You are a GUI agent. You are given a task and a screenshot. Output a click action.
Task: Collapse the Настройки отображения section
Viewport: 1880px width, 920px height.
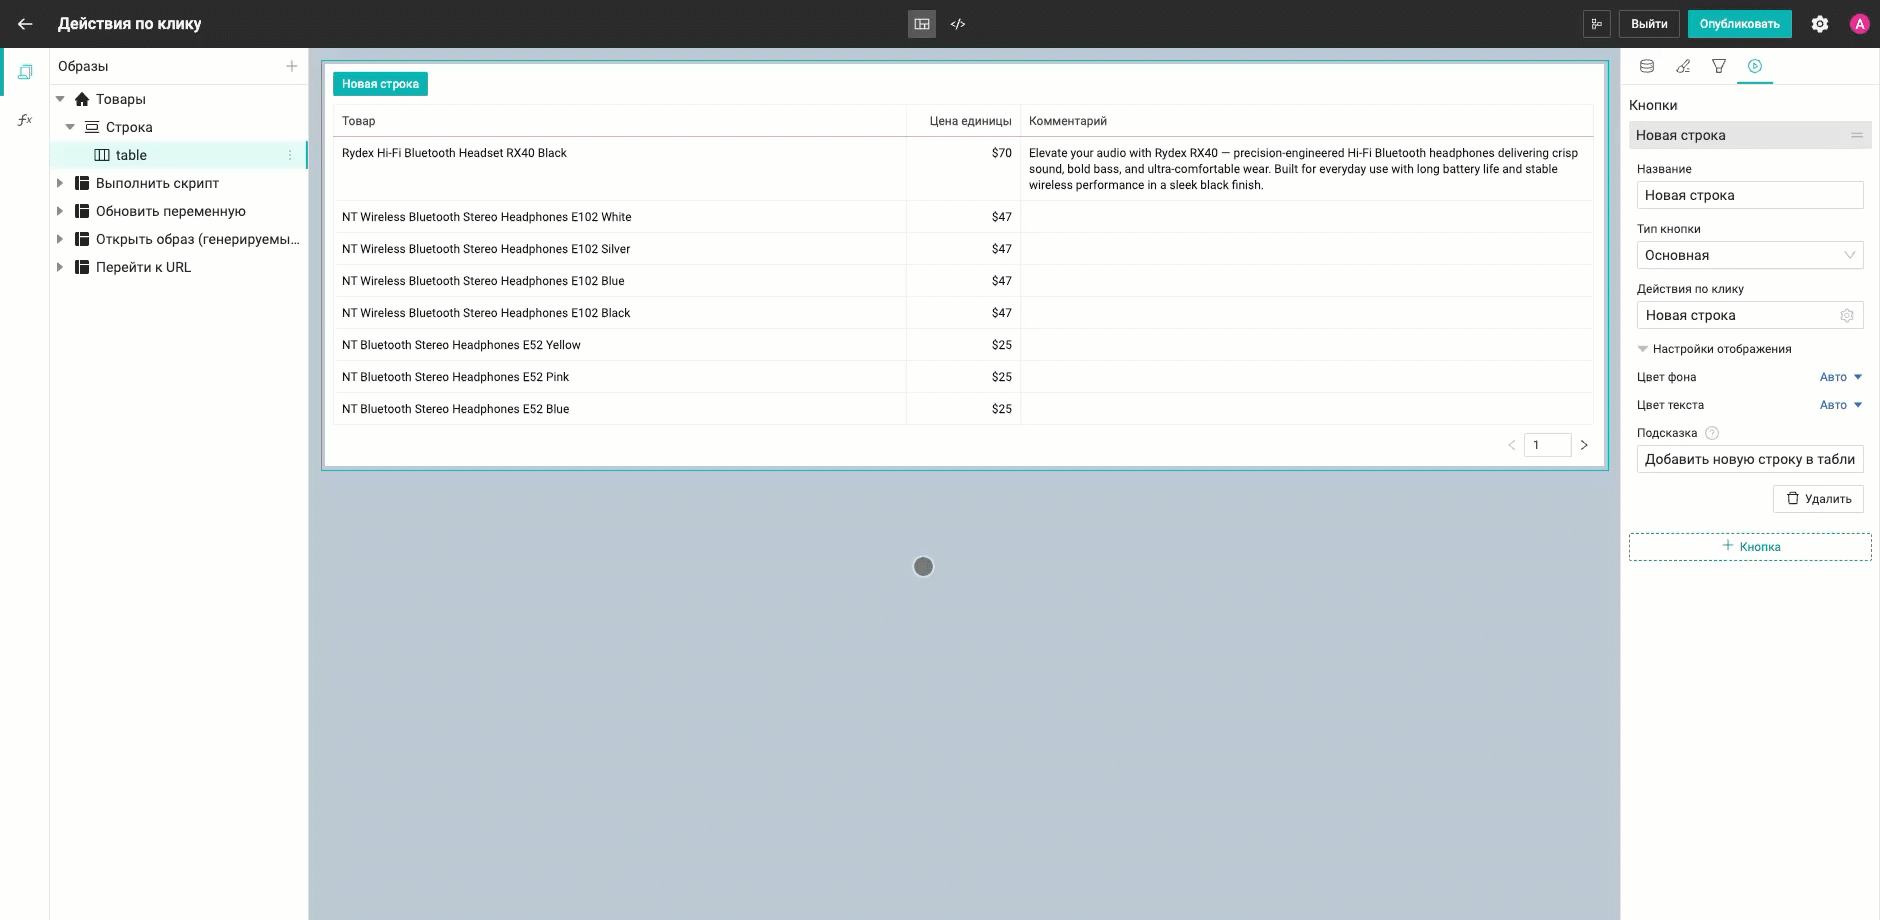[x=1642, y=349]
